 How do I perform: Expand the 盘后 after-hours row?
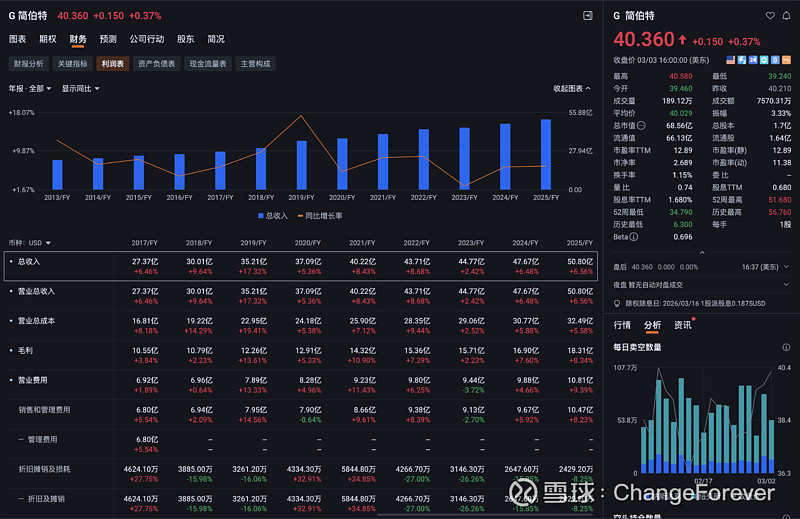tap(786, 267)
